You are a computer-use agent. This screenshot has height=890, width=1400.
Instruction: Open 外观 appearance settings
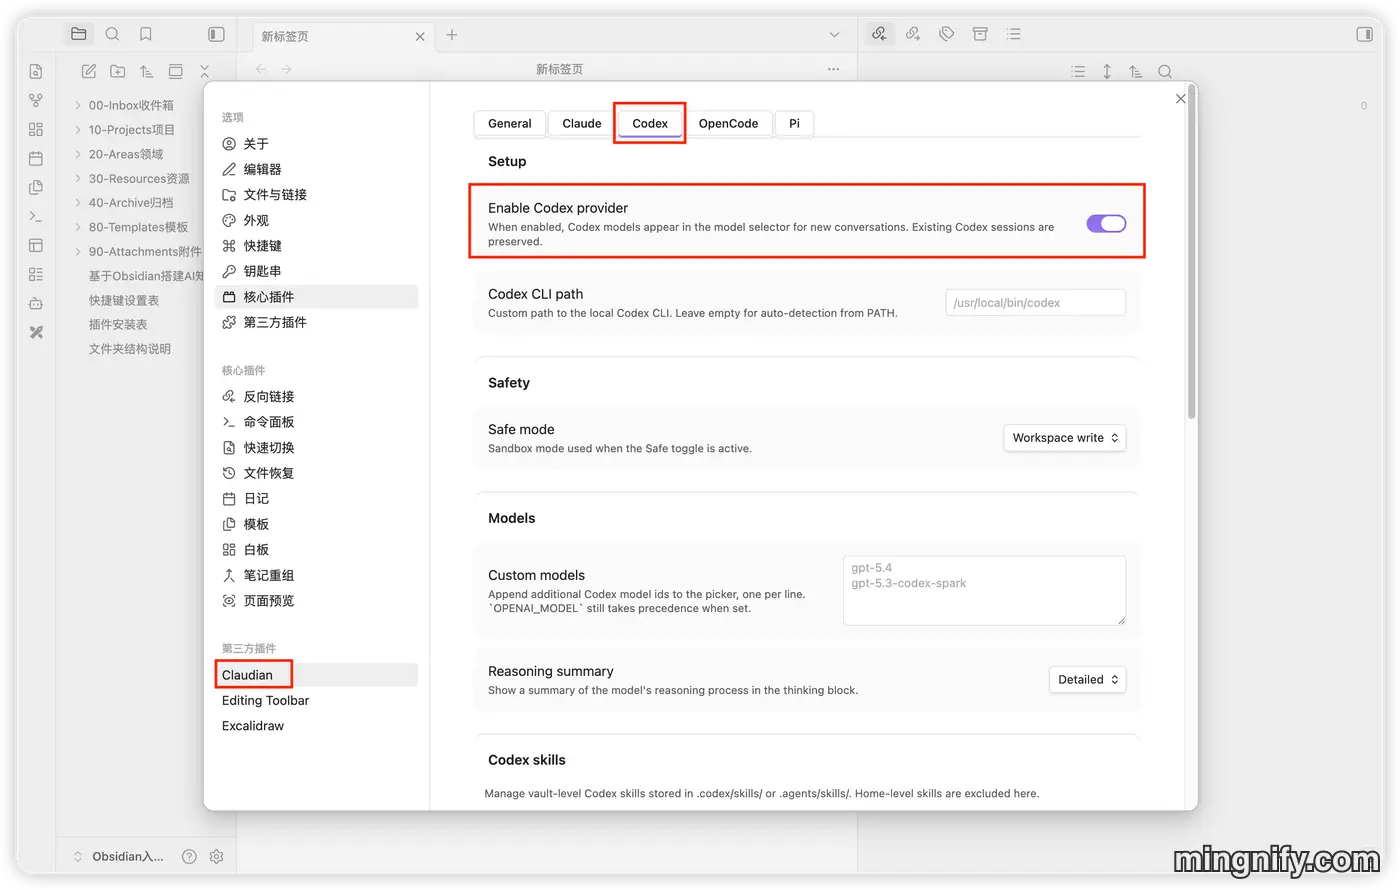tap(316, 220)
